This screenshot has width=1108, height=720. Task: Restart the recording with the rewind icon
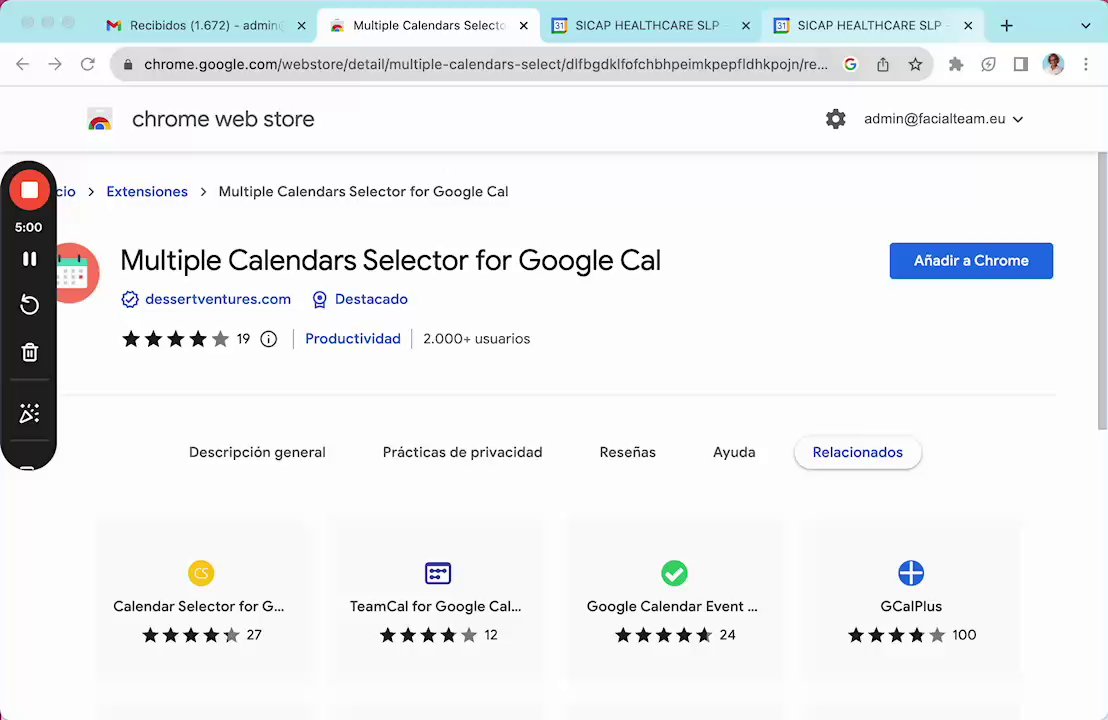click(29, 305)
